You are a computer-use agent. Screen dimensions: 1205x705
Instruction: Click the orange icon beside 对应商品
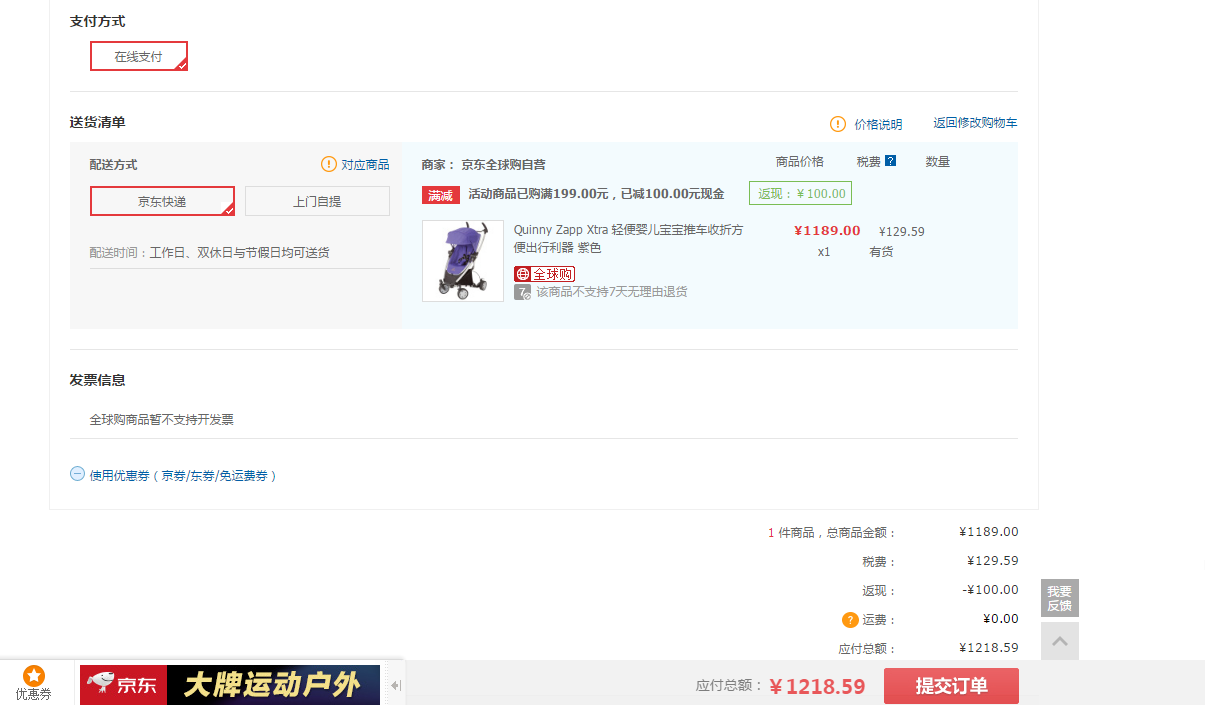[329, 164]
